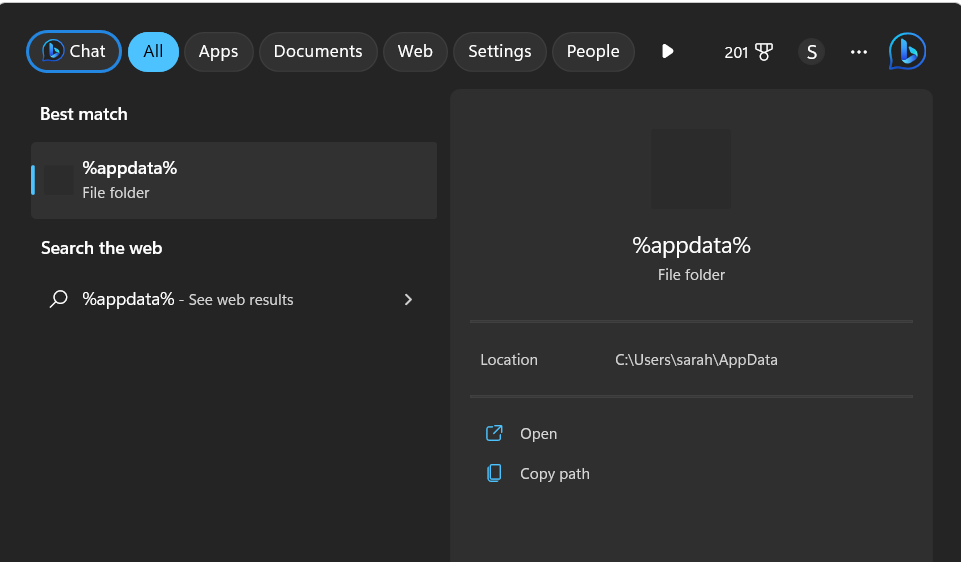Click the Open action's arrow icon
The image size is (961, 562).
[494, 433]
